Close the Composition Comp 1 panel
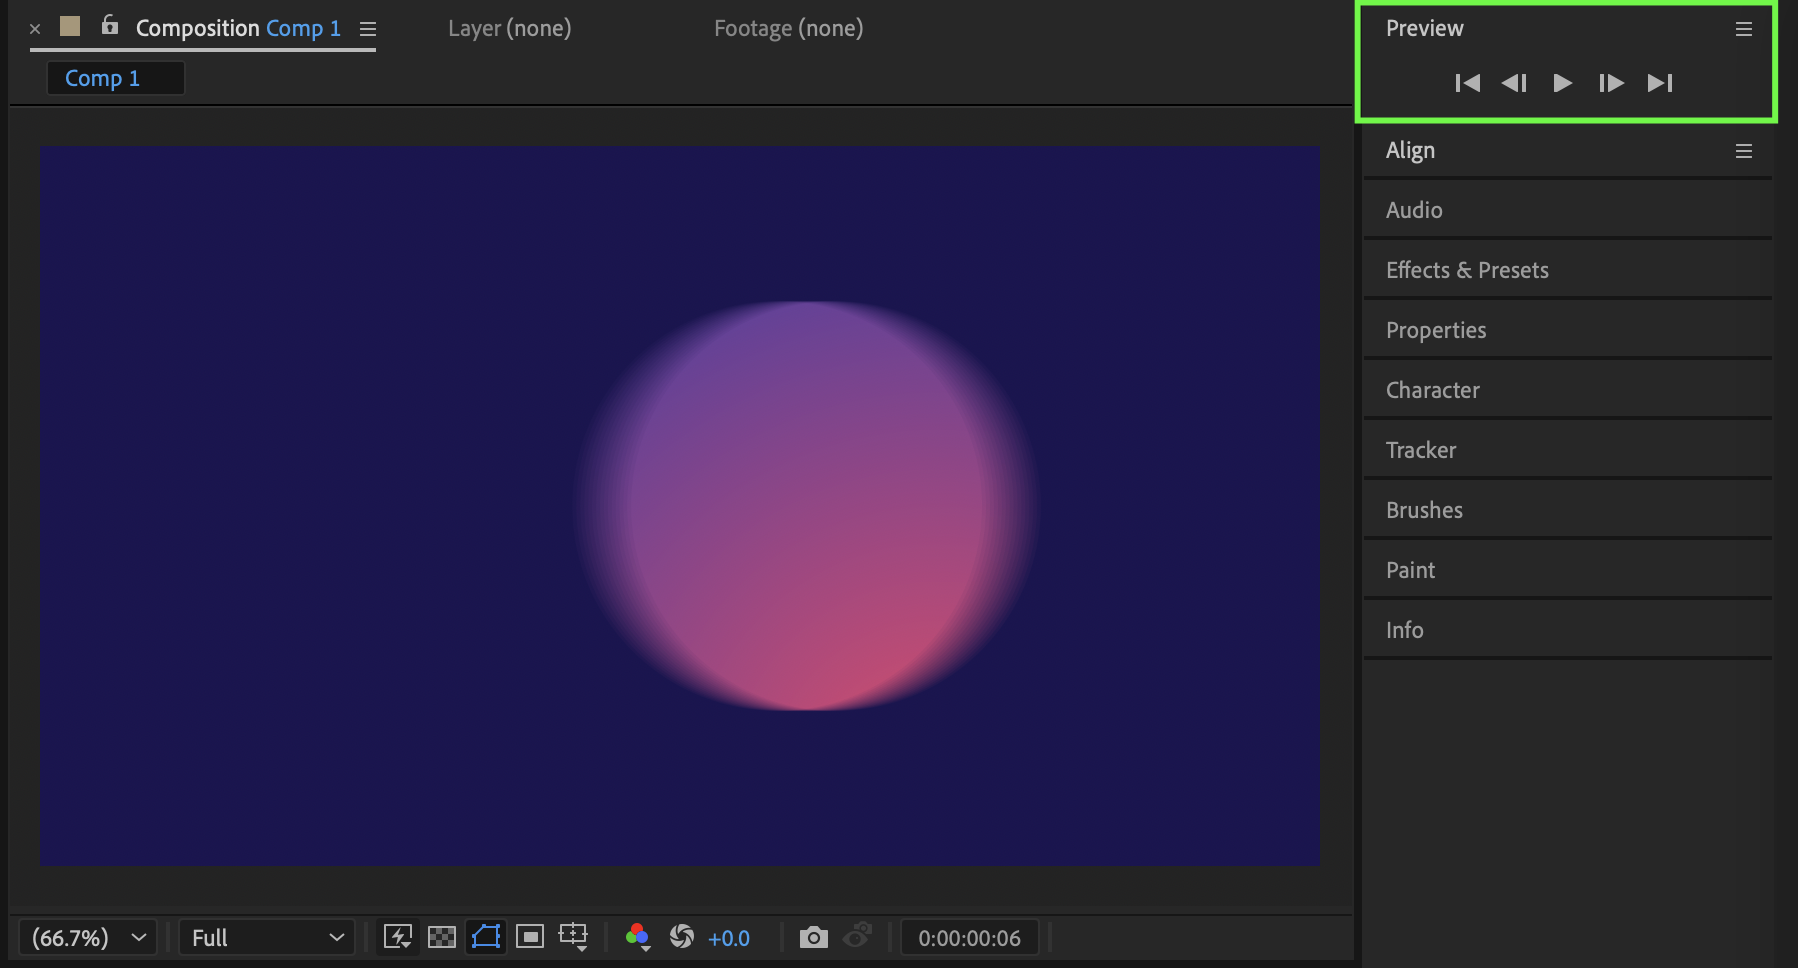Screen dimensions: 1798x968 click(35, 29)
